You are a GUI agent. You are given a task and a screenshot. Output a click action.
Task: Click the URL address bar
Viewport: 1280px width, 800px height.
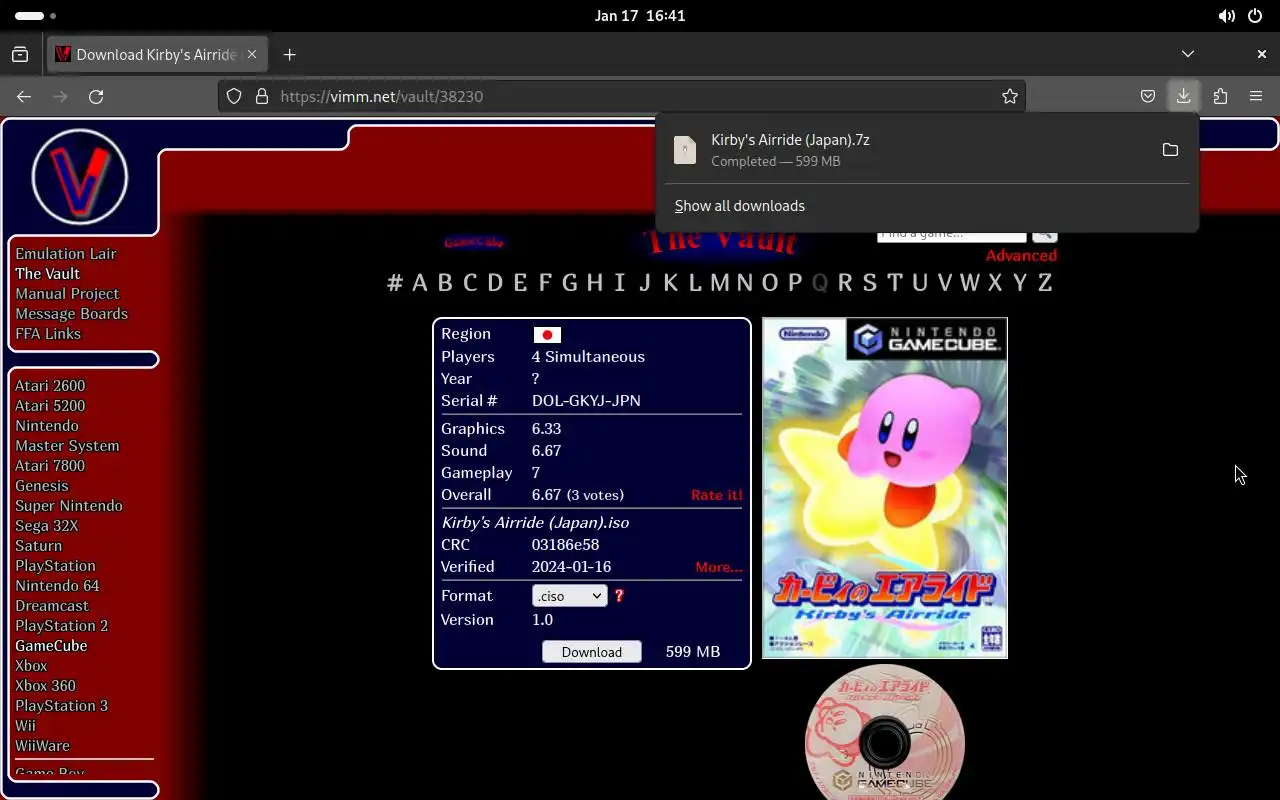point(622,96)
